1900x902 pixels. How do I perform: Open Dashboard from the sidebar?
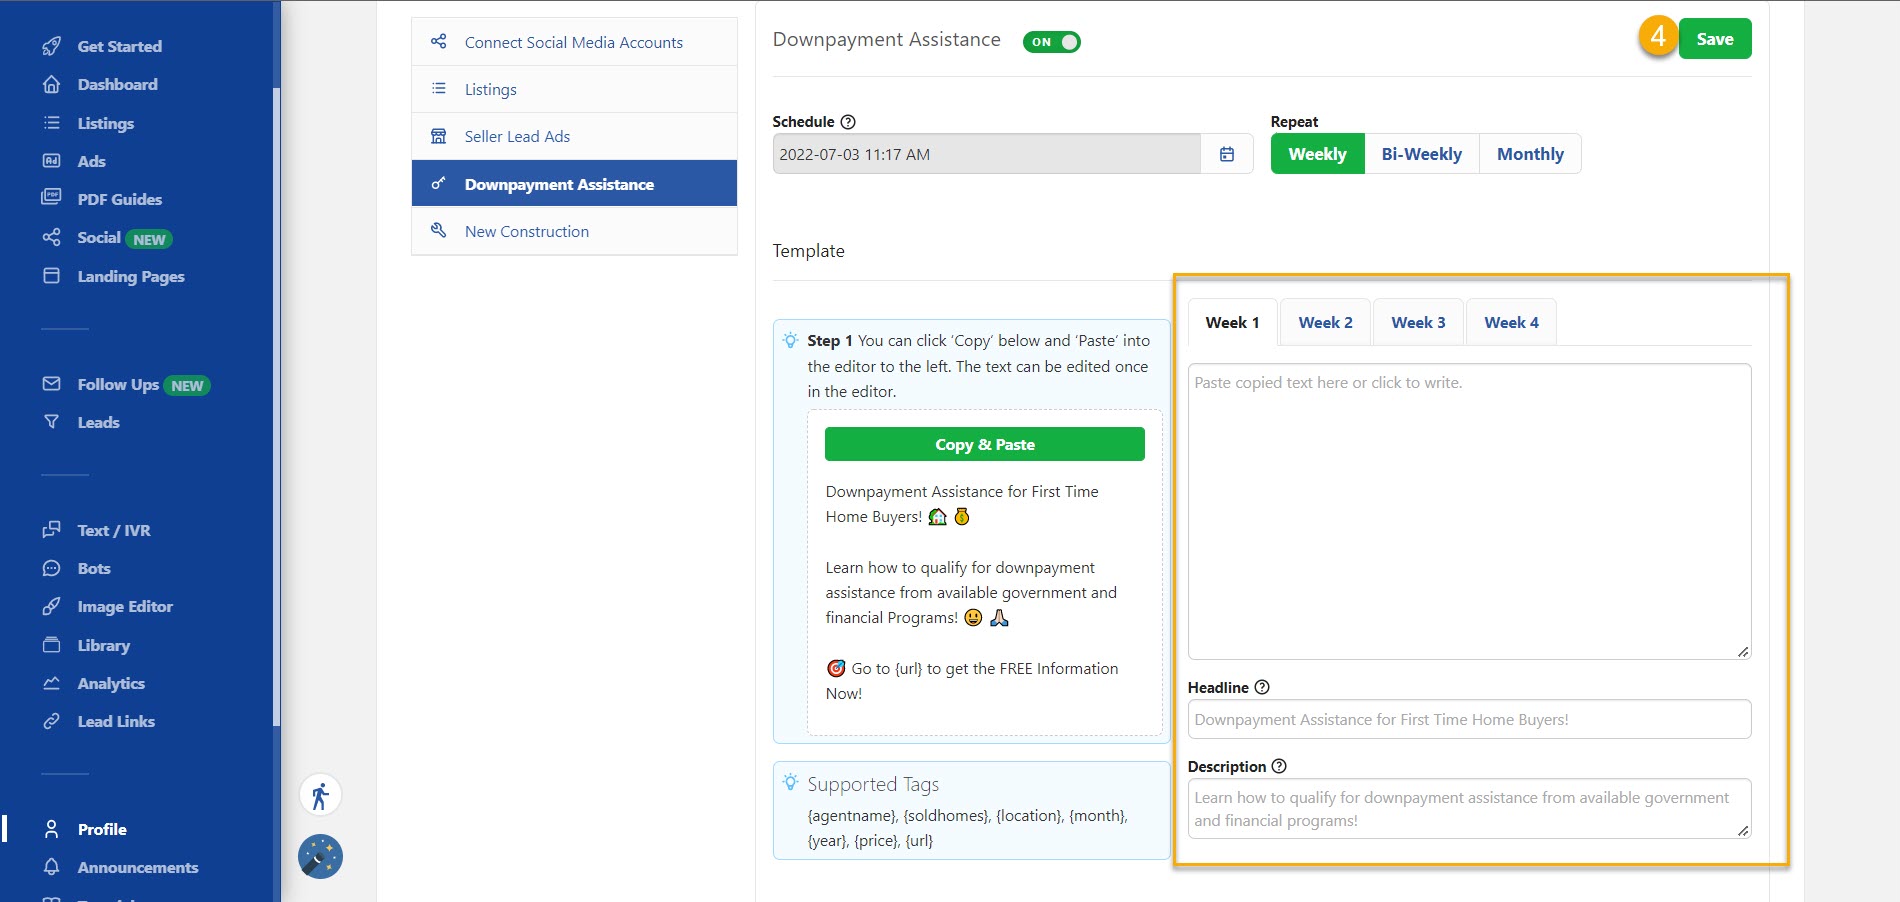[117, 85]
